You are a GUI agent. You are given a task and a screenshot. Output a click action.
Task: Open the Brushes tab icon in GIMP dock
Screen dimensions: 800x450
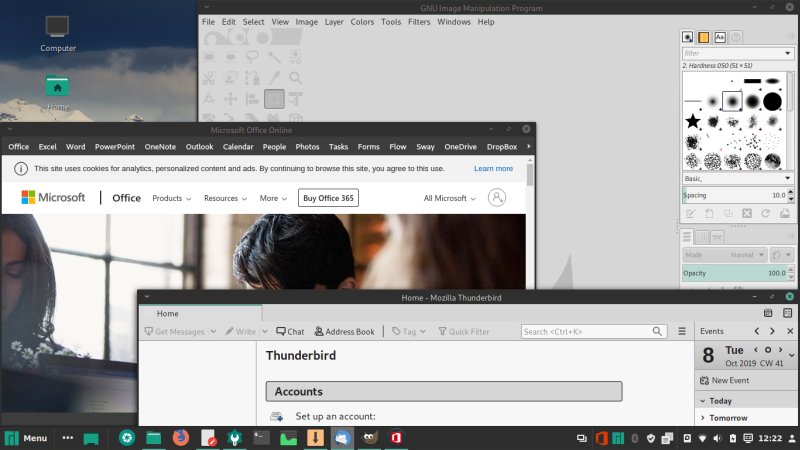point(687,37)
